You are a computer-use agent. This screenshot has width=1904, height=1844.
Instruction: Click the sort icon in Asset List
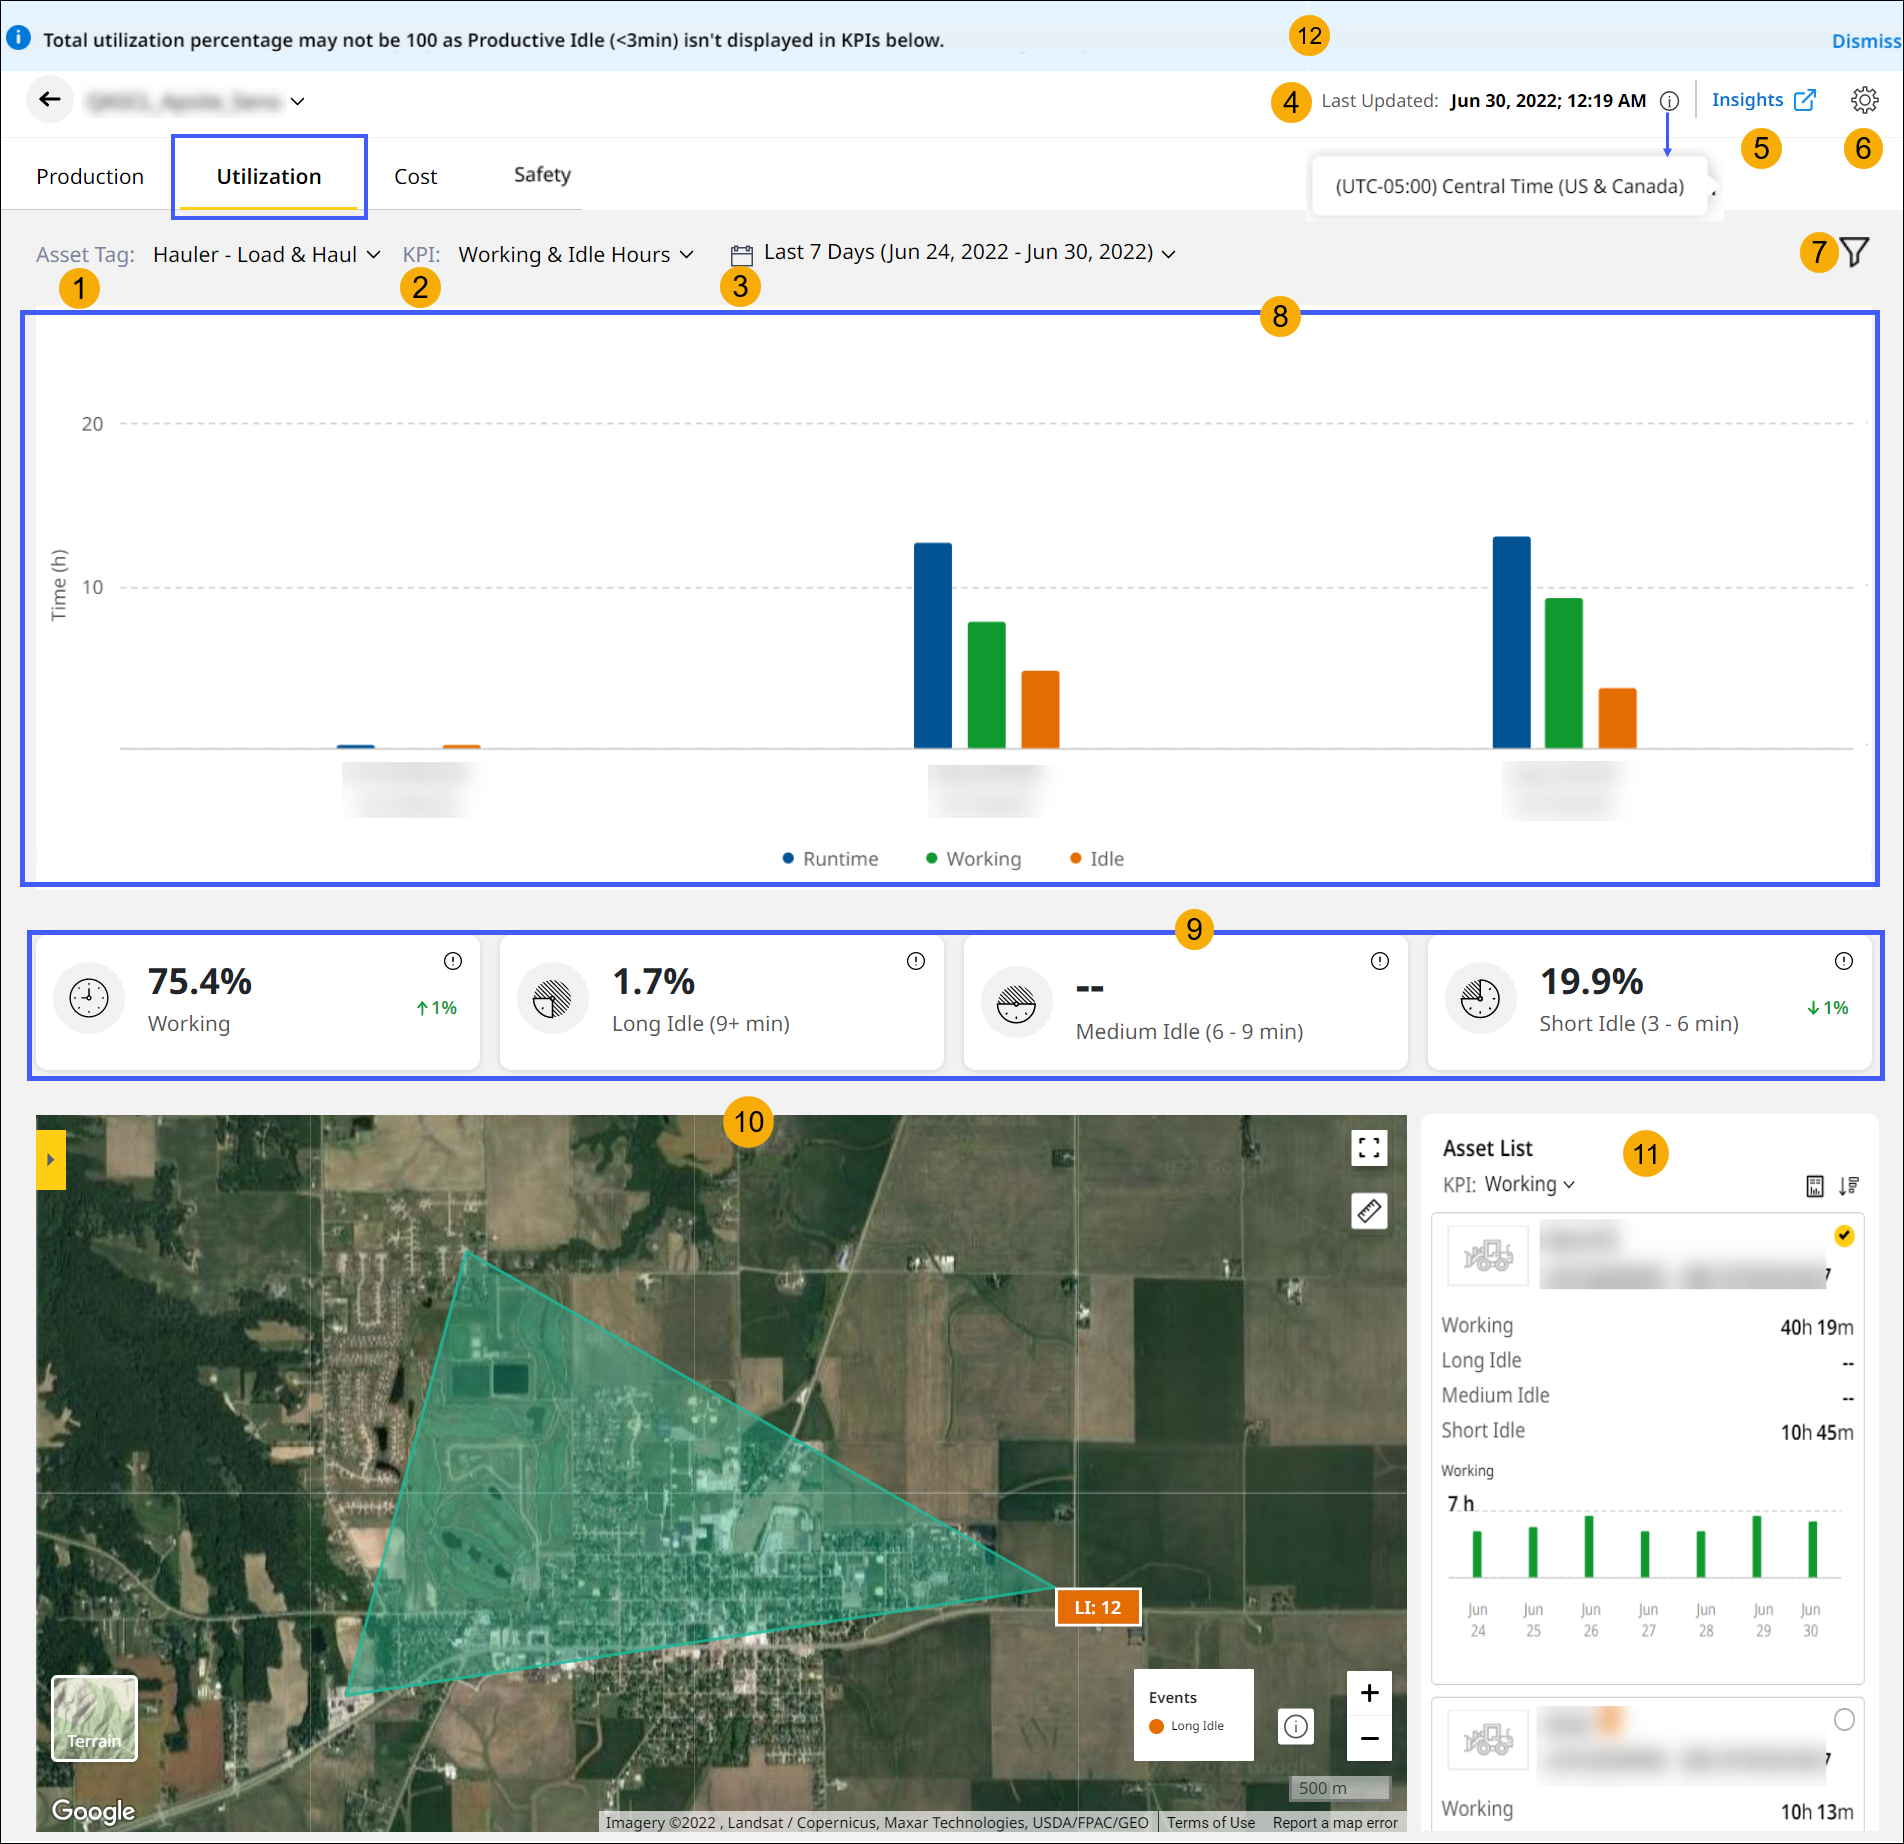point(1848,1186)
